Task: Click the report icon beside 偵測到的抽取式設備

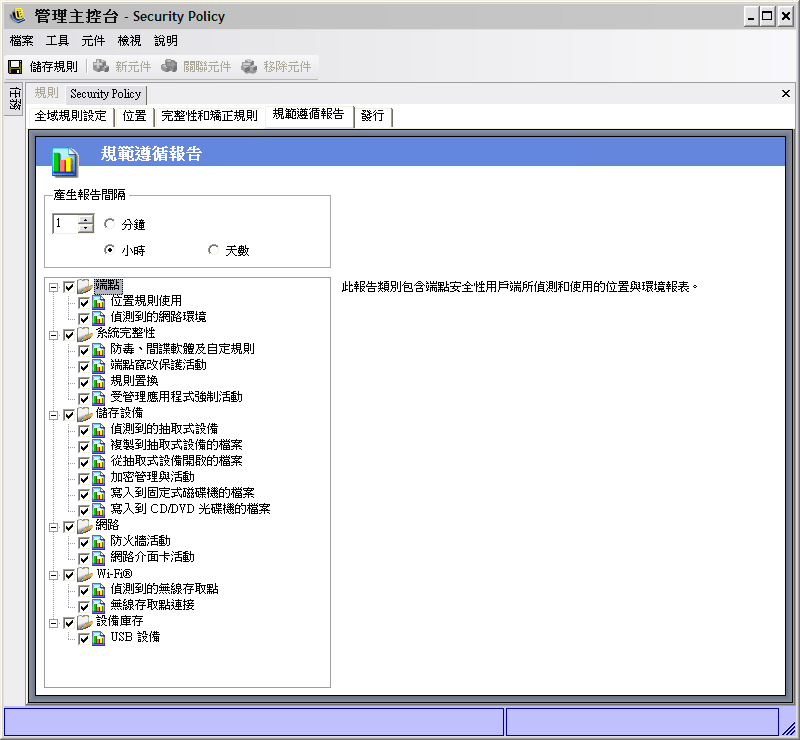Action: point(99,430)
